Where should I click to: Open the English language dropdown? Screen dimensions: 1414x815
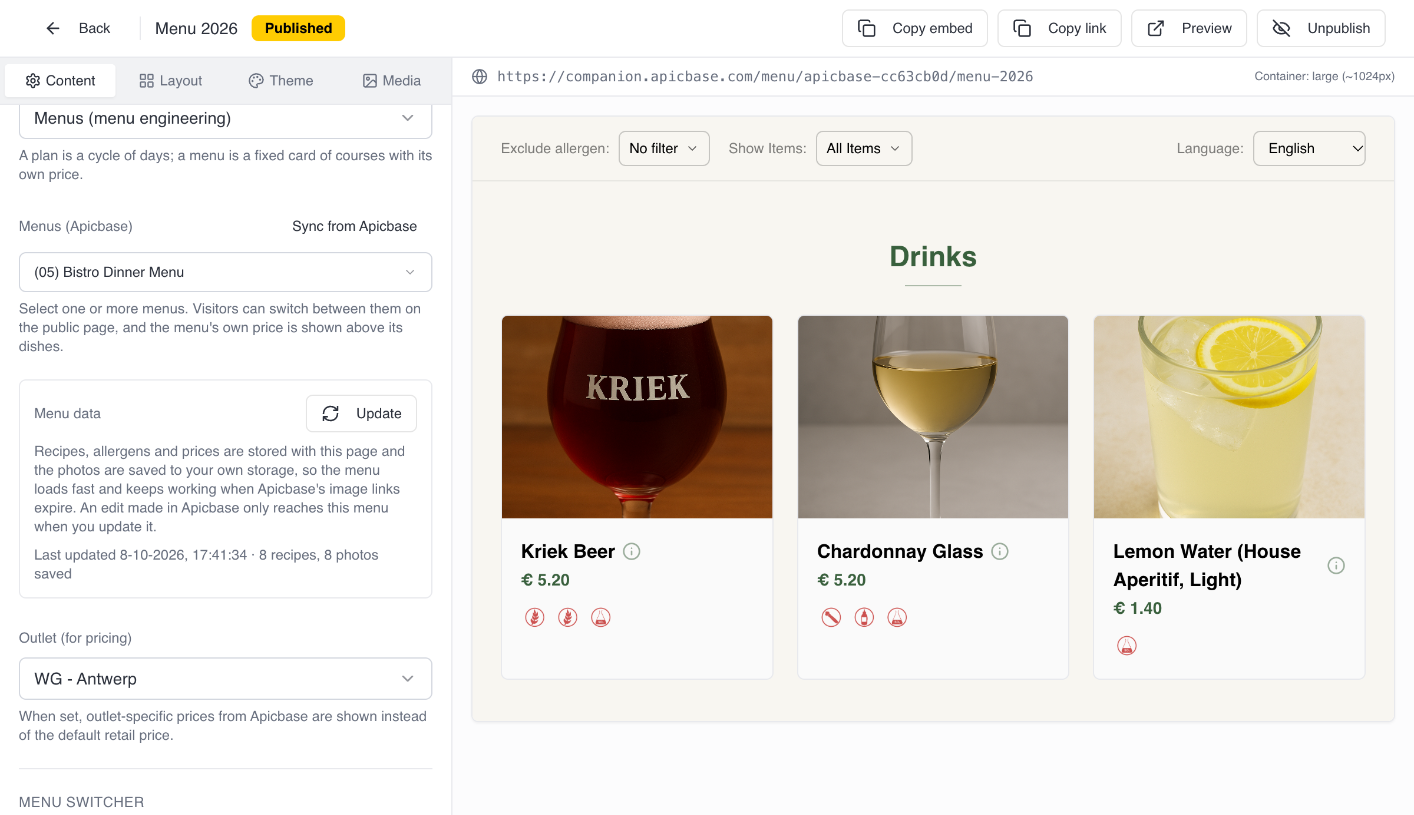click(x=1309, y=148)
